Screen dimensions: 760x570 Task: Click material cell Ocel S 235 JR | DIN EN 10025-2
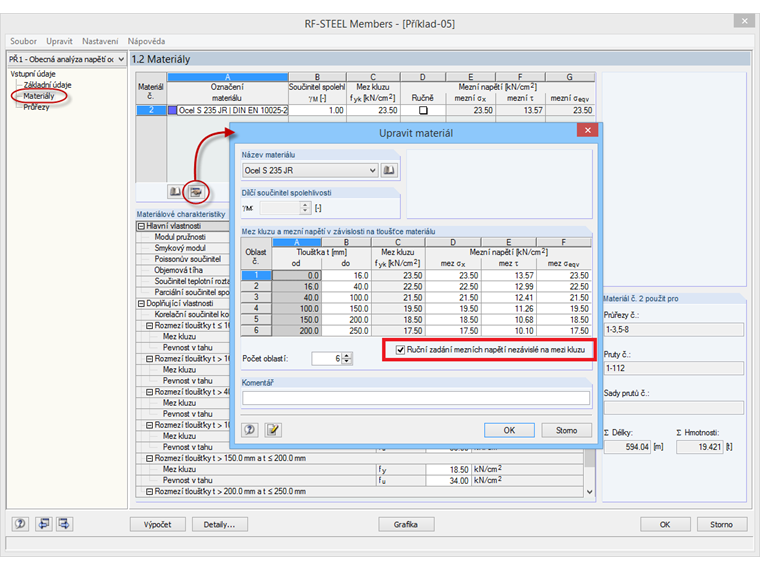click(233, 111)
